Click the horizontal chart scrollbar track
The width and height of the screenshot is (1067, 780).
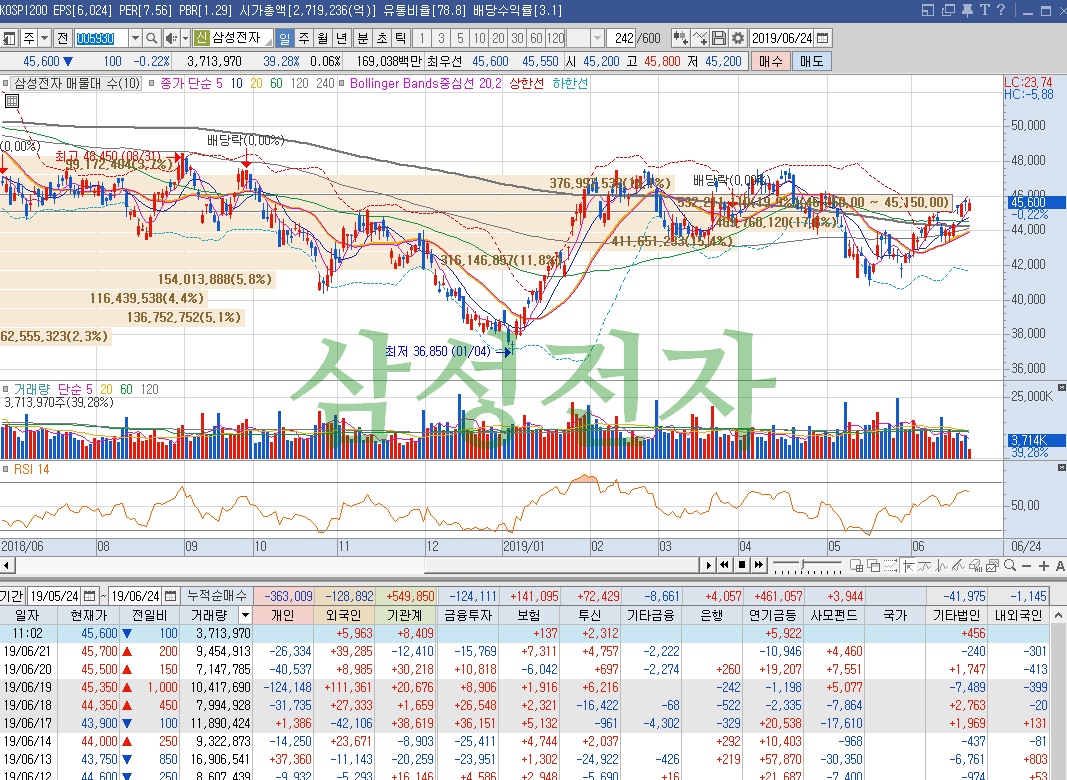(218, 565)
